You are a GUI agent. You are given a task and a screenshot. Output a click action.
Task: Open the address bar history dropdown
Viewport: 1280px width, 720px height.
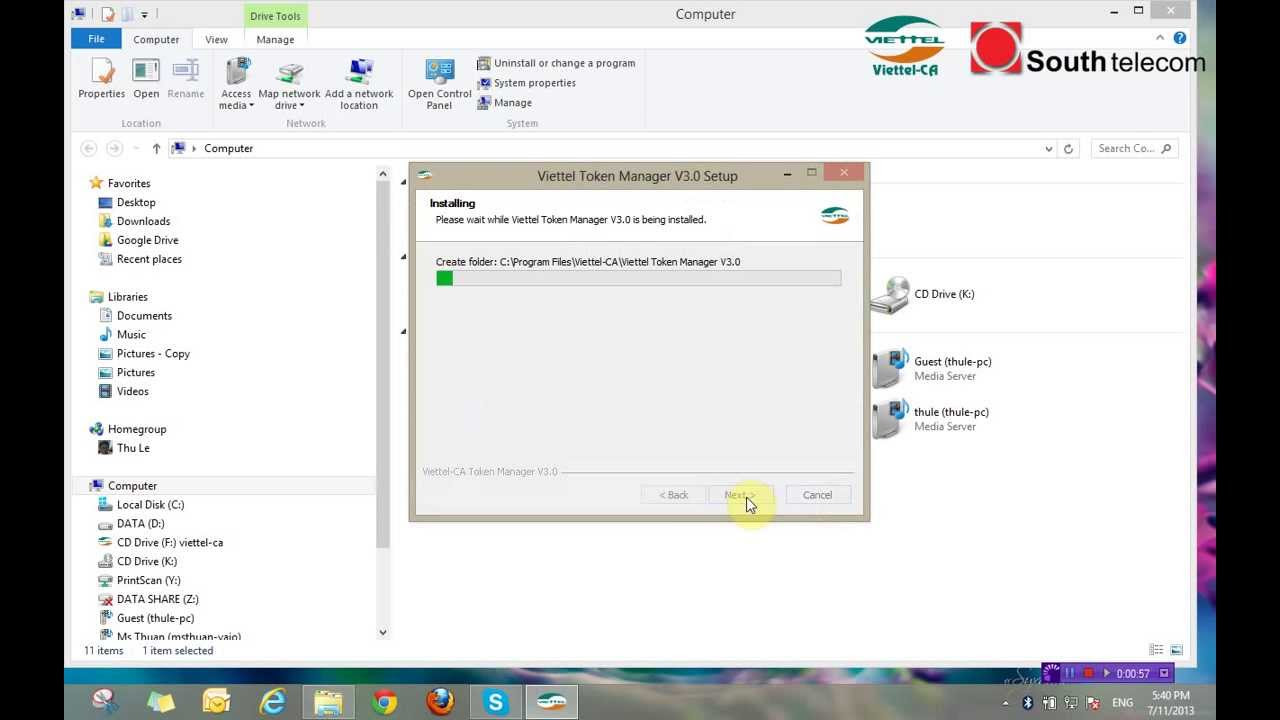pyautogui.click(x=1048, y=149)
